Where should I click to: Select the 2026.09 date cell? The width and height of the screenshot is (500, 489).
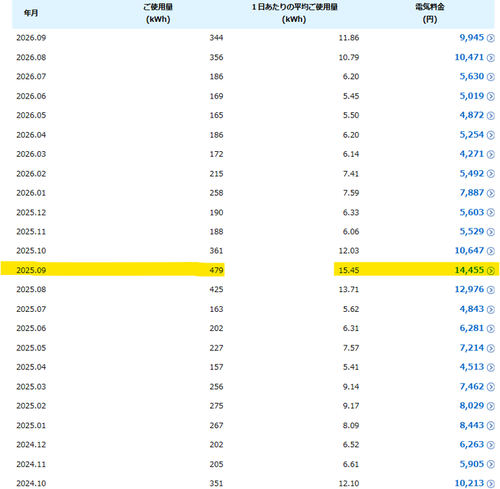(31, 38)
